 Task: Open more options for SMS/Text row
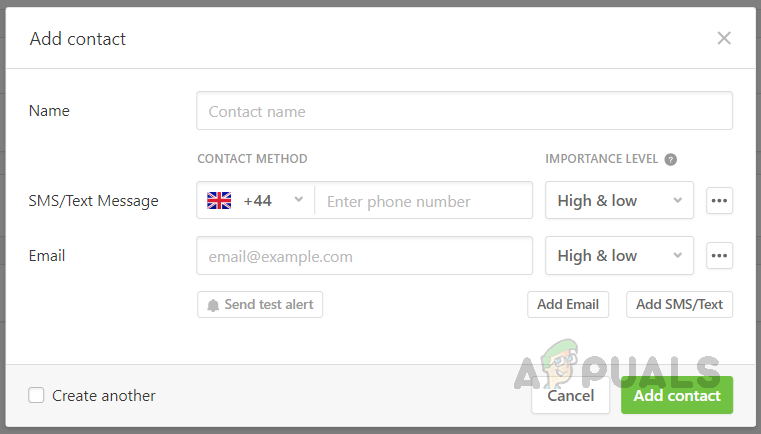click(719, 200)
